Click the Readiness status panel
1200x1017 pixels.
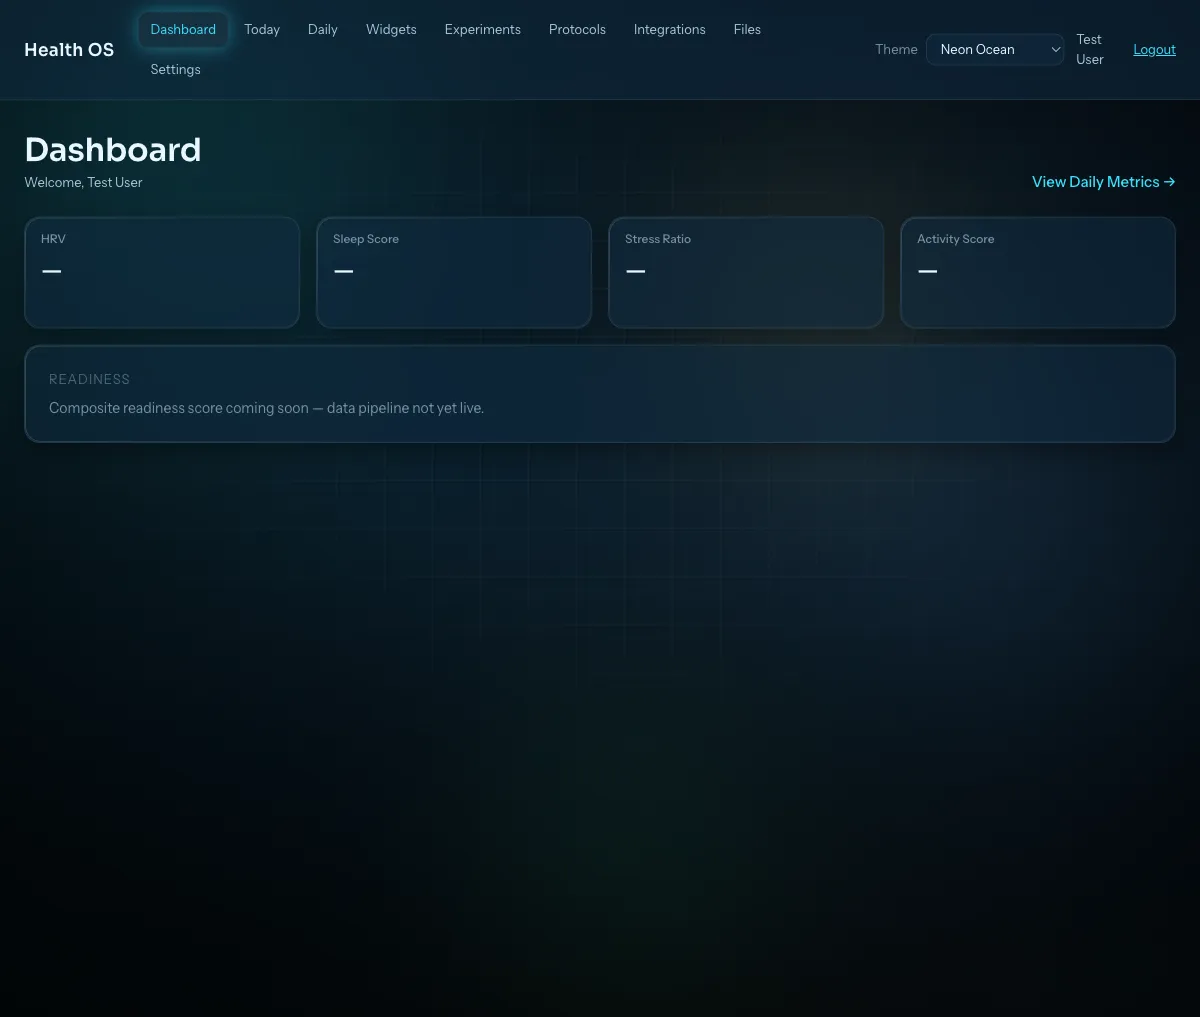[600, 393]
